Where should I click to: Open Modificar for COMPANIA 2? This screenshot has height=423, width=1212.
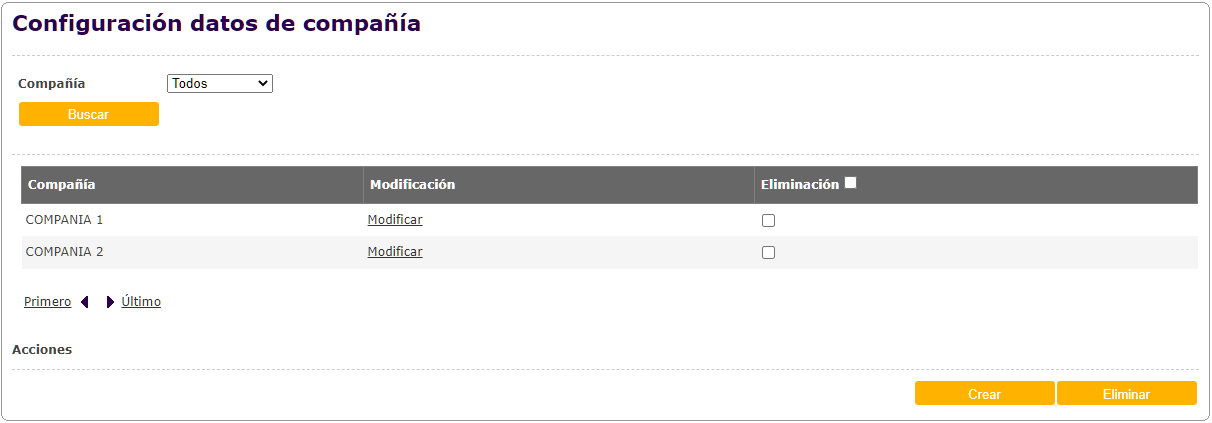(x=395, y=252)
